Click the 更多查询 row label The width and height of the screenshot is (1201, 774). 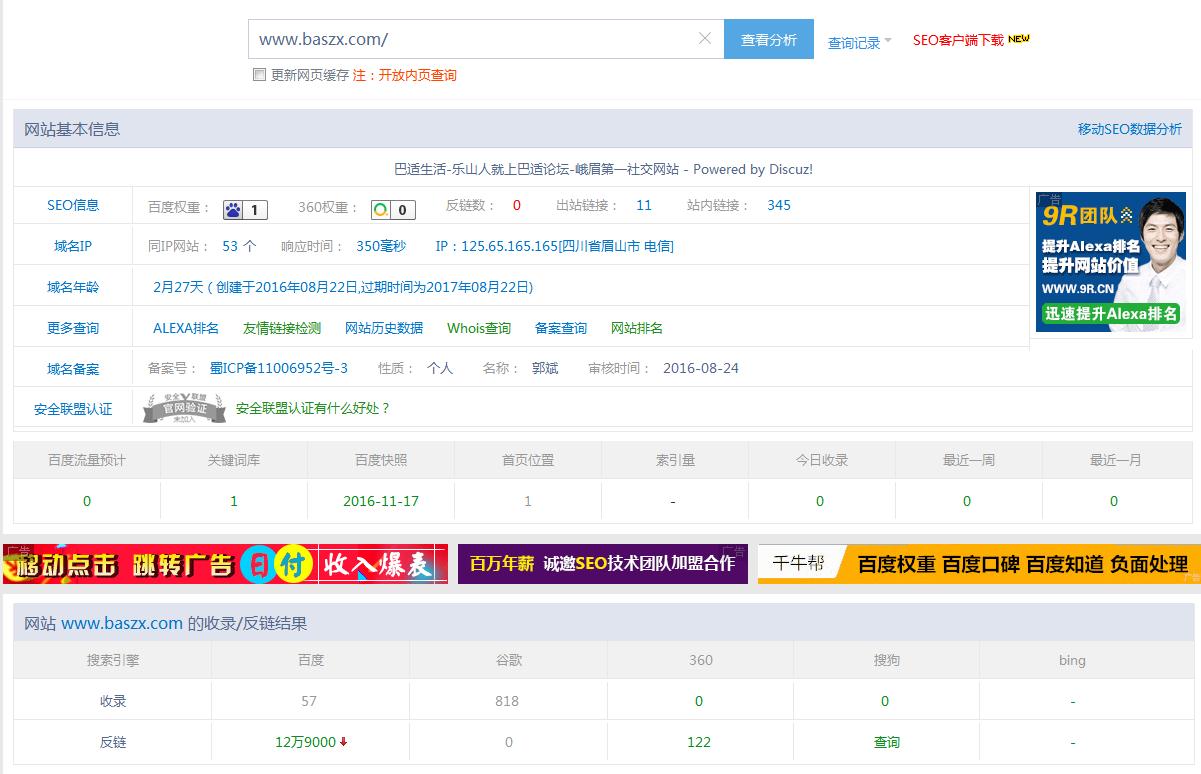click(x=73, y=328)
